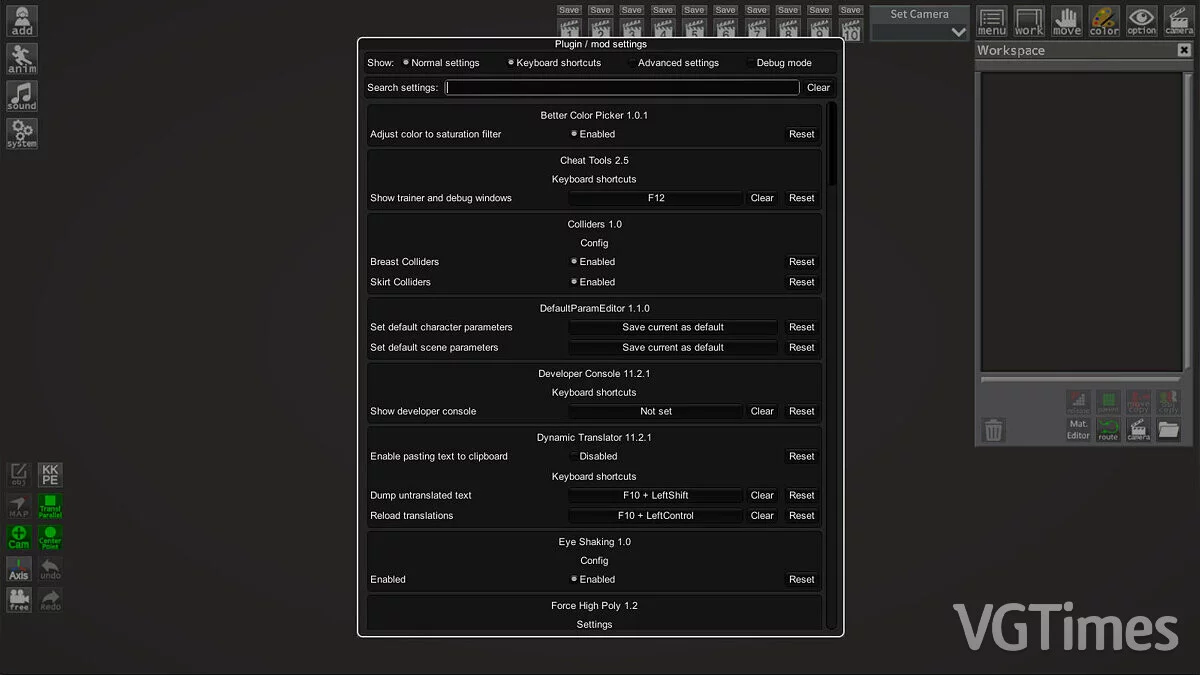Click the Workspace horizontal scrollbar
1200x675 pixels.
1083,380
